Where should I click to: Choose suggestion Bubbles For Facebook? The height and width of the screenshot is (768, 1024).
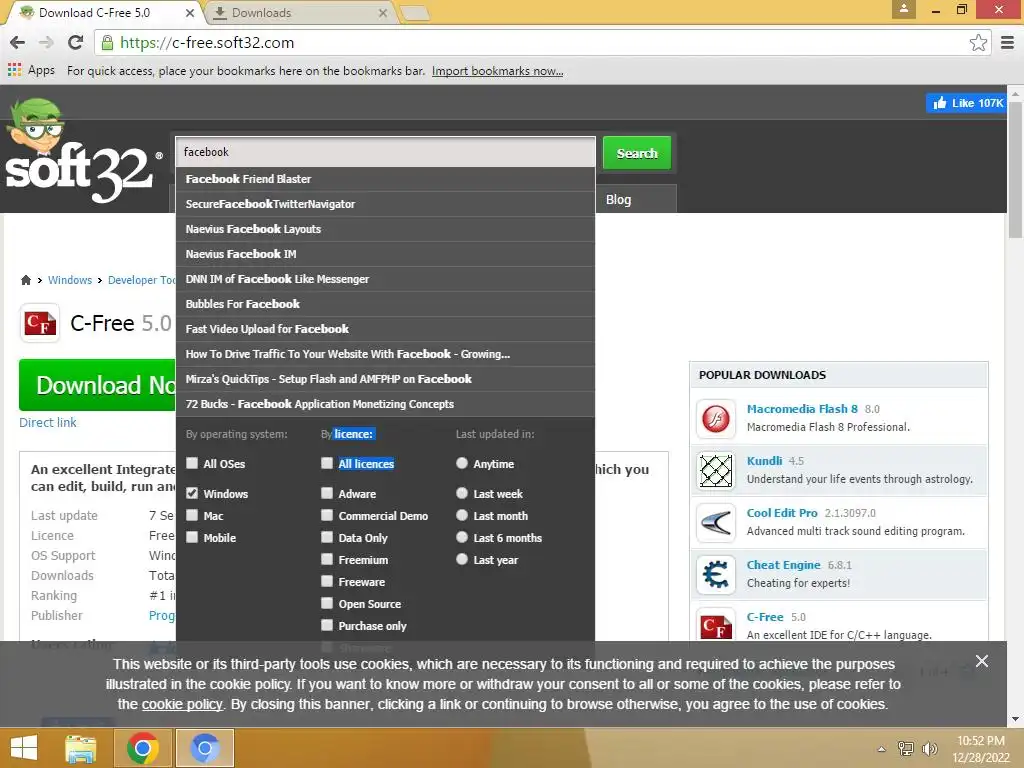pyautogui.click(x=385, y=304)
